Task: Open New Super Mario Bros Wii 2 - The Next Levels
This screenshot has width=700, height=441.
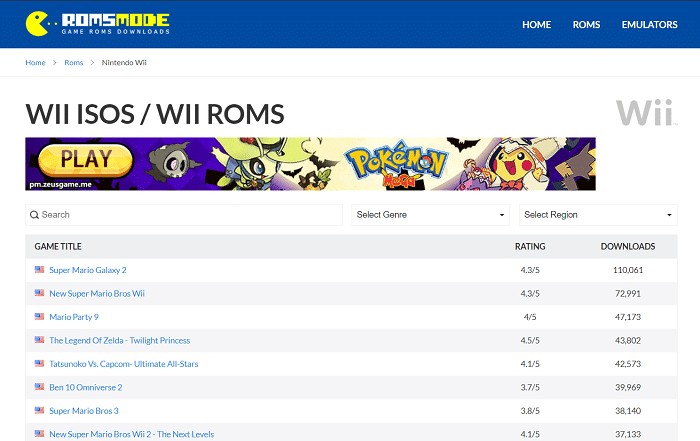Action: [x=132, y=434]
